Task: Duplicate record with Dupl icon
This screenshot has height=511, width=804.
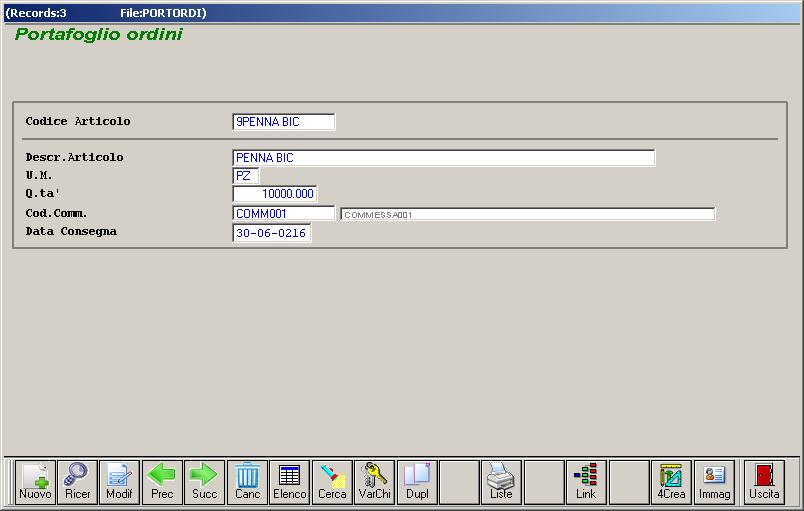Action: click(x=417, y=482)
